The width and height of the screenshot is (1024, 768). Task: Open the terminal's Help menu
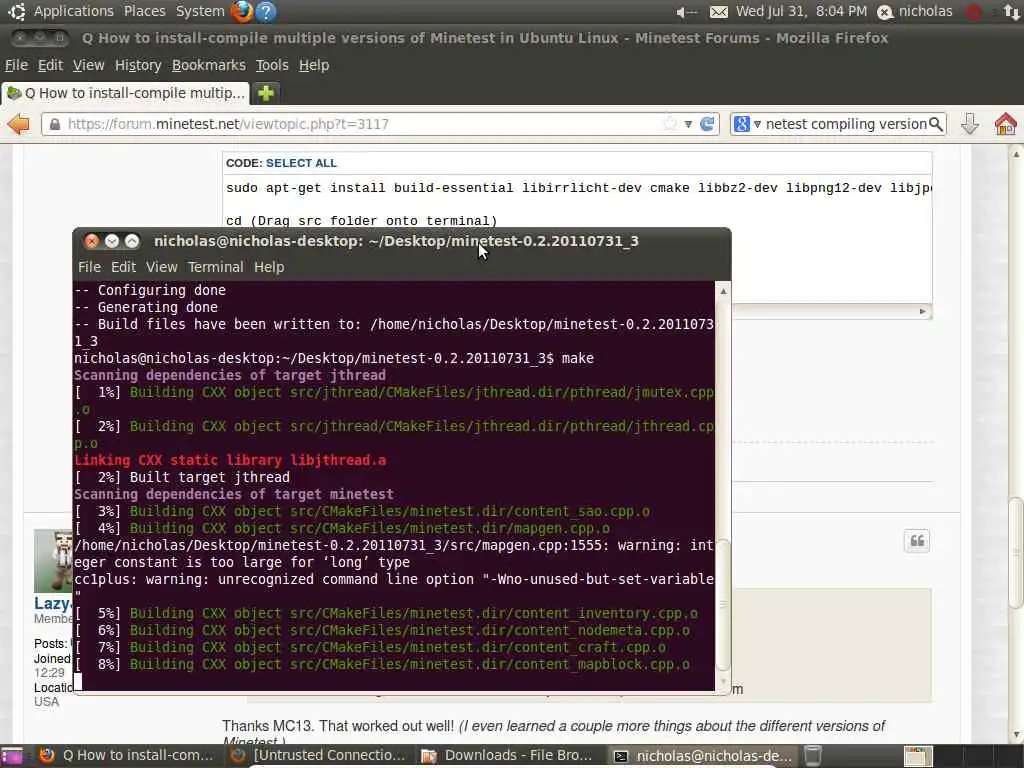pyautogui.click(x=269, y=267)
